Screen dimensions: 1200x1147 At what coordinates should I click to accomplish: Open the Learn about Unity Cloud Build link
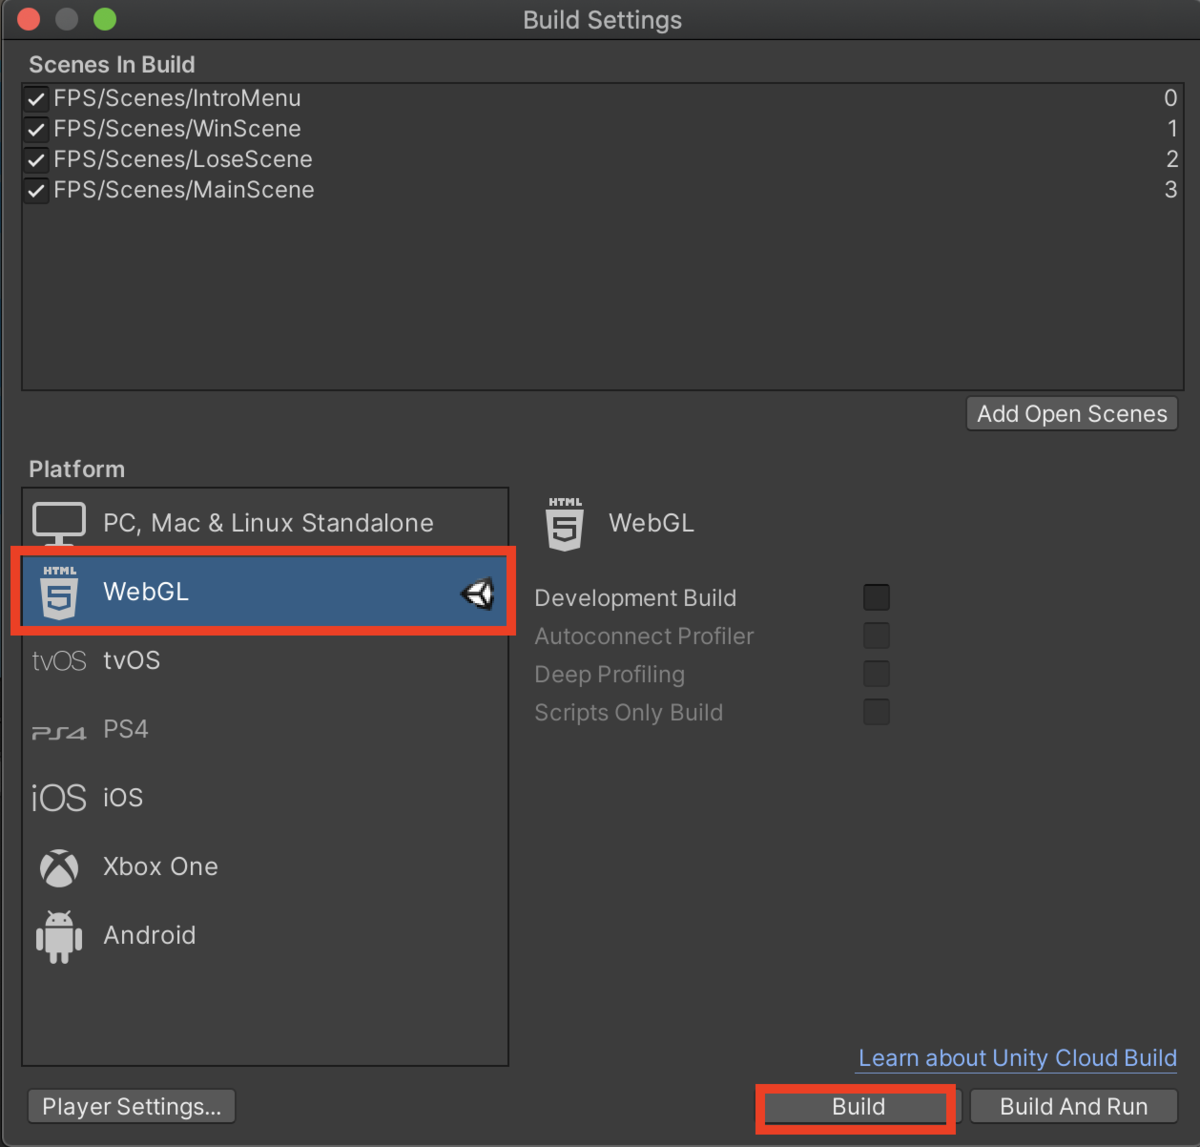1017,1058
